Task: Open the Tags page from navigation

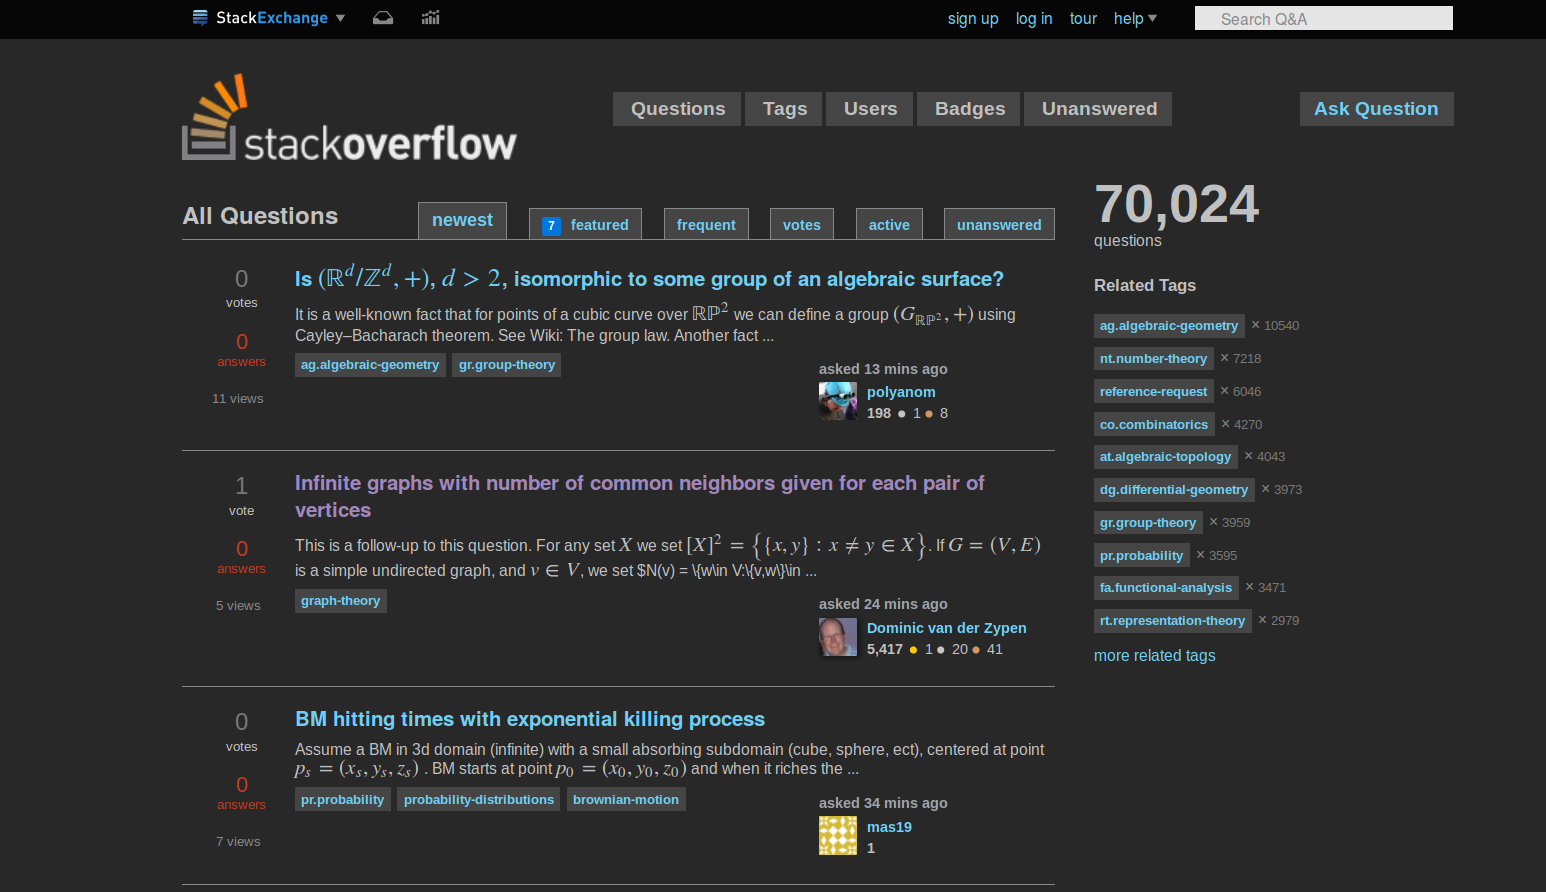Action: [784, 108]
